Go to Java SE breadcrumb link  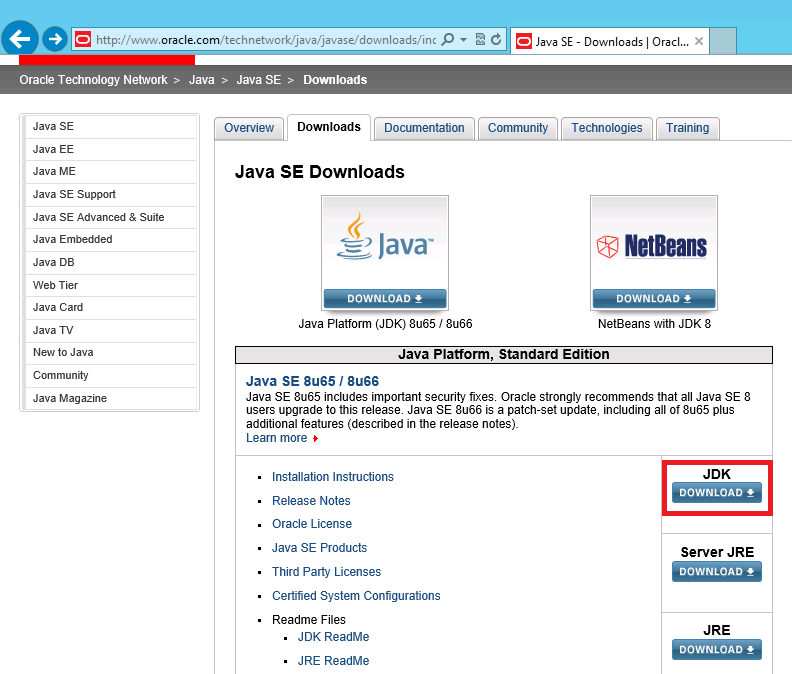click(259, 80)
